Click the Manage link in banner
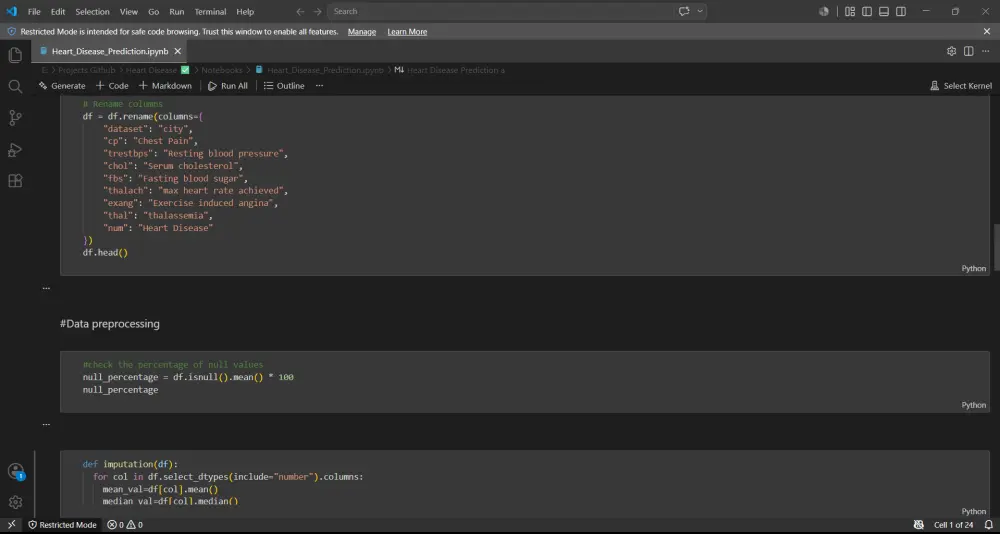Viewport: 1000px width, 534px height. (362, 32)
